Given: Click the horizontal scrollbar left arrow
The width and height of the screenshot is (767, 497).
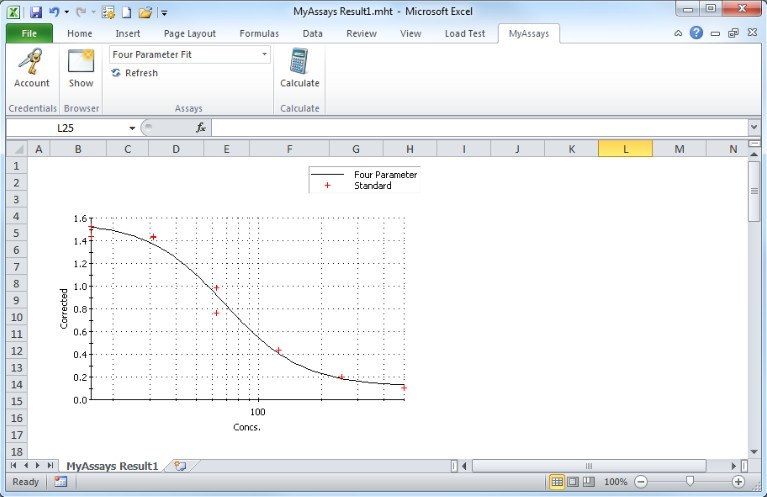Looking at the screenshot, I should [x=464, y=466].
